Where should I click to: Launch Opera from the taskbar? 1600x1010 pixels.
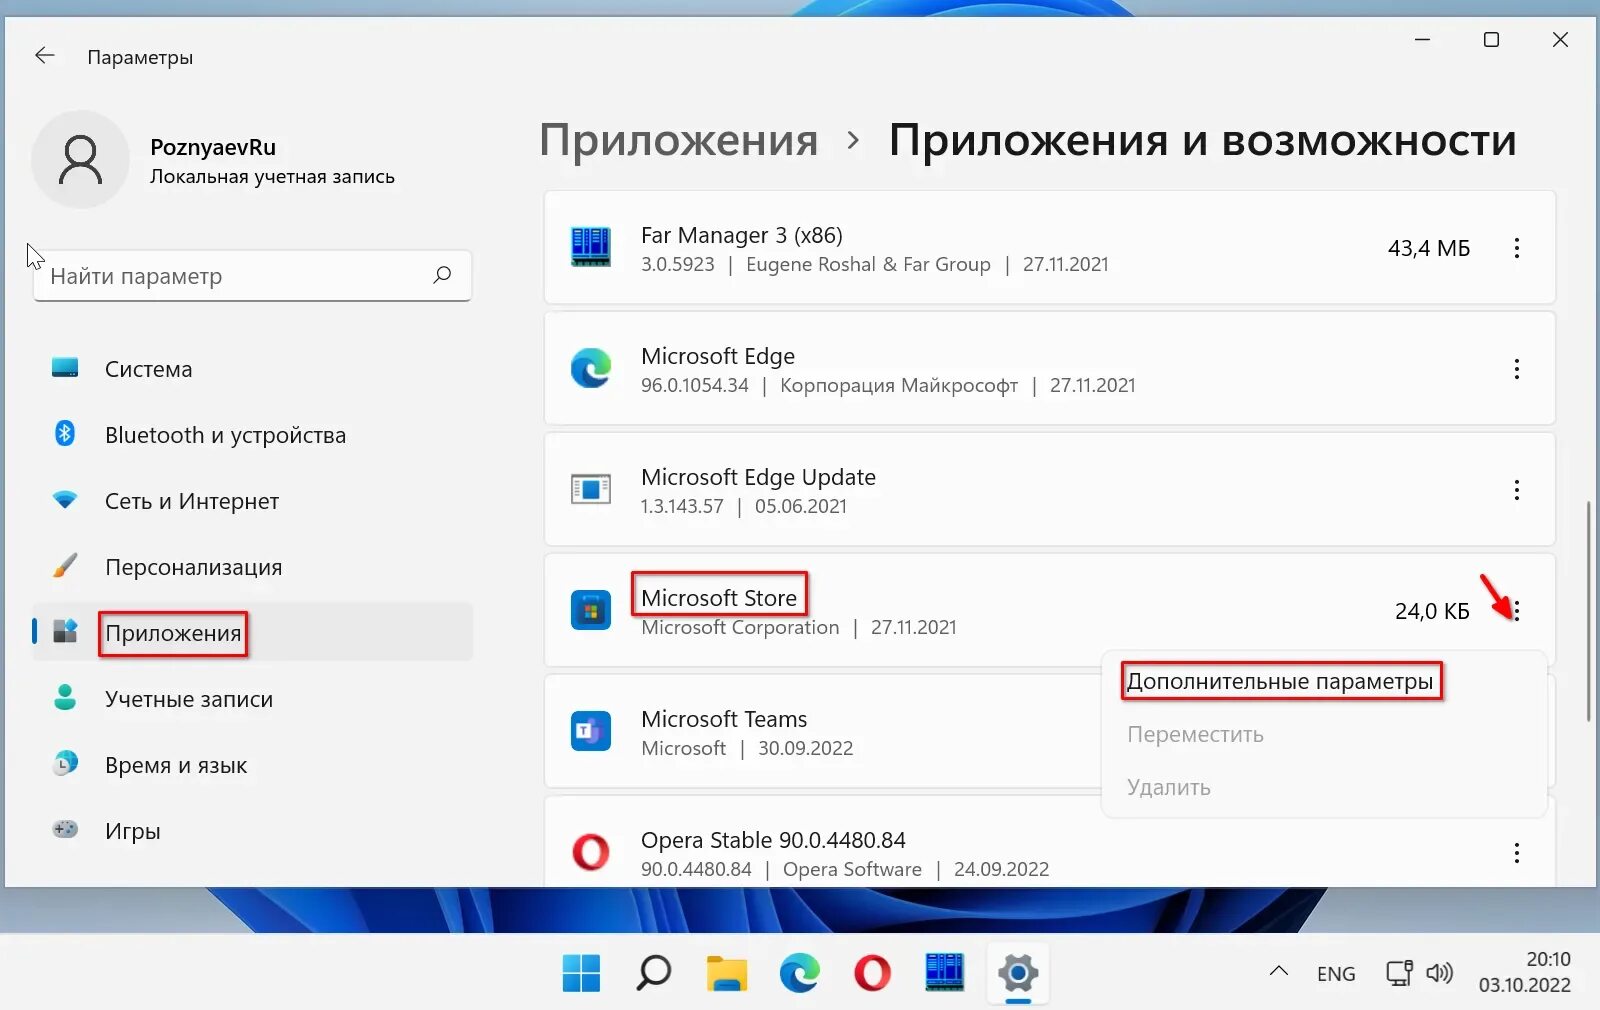coord(872,972)
